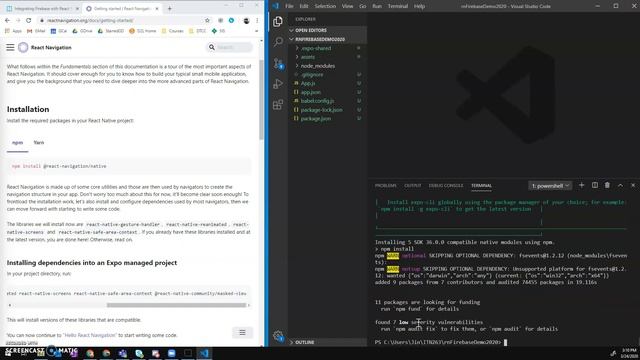This screenshot has width=640, height=360.
Task: Close the Getting started React Navigation tab
Action: point(157,9)
